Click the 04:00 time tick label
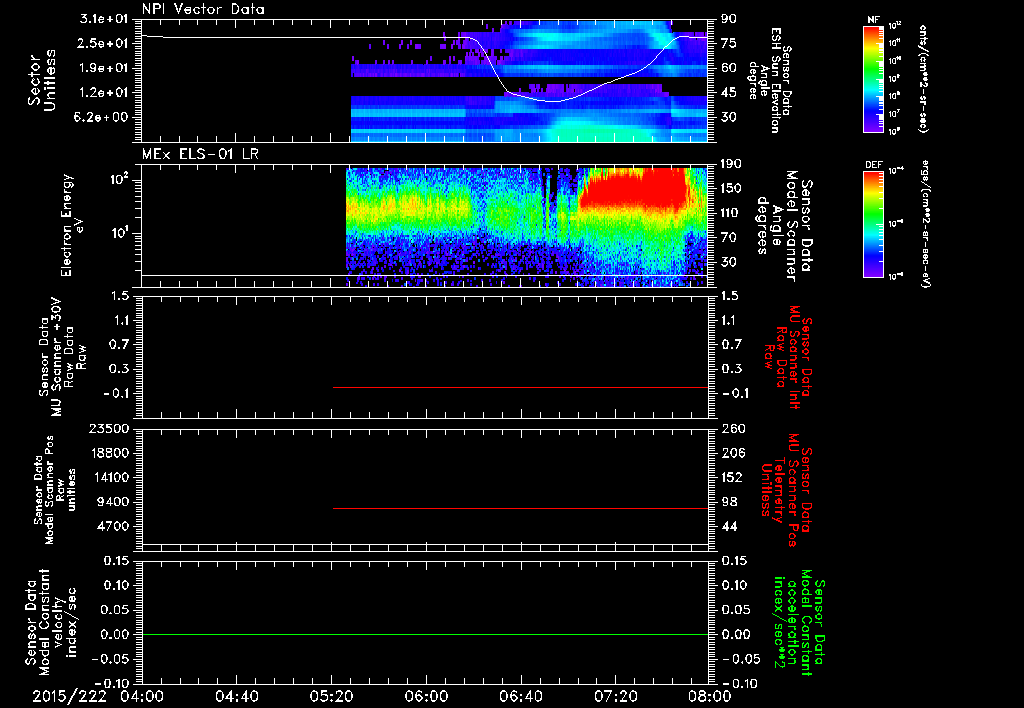The height and width of the screenshot is (708, 1024). [x=141, y=696]
